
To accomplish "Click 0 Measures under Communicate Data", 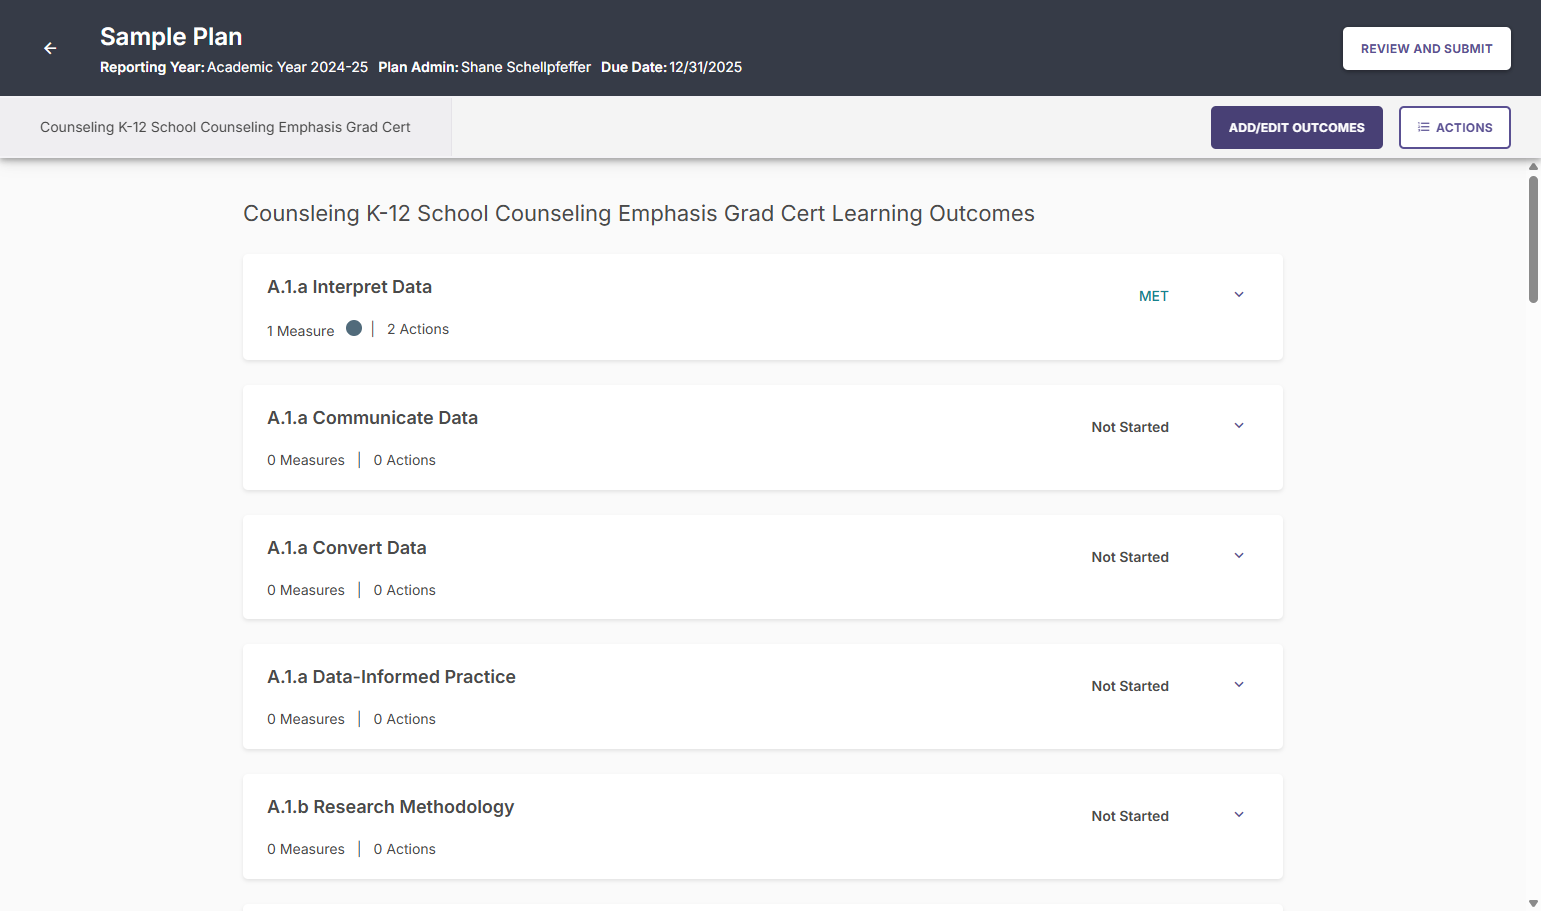I will click(305, 460).
